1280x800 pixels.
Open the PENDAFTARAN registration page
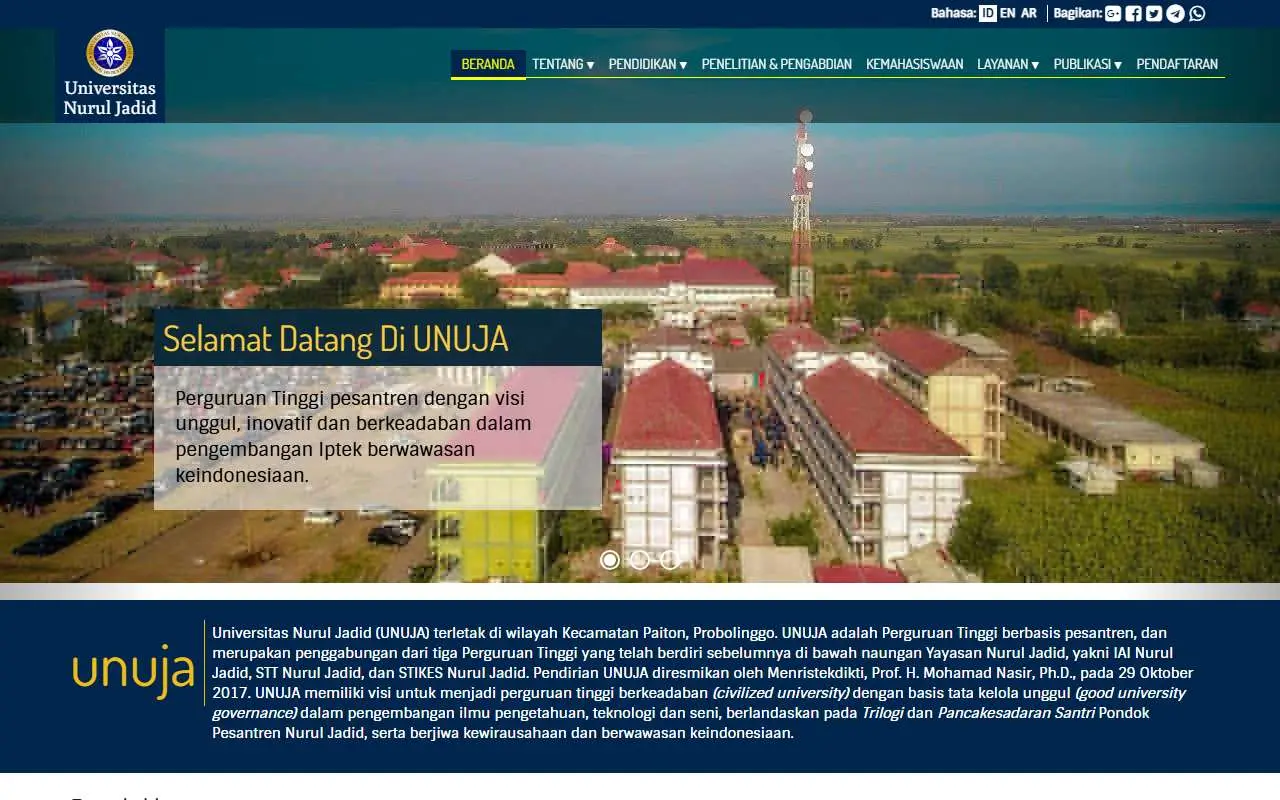pyautogui.click(x=1177, y=64)
